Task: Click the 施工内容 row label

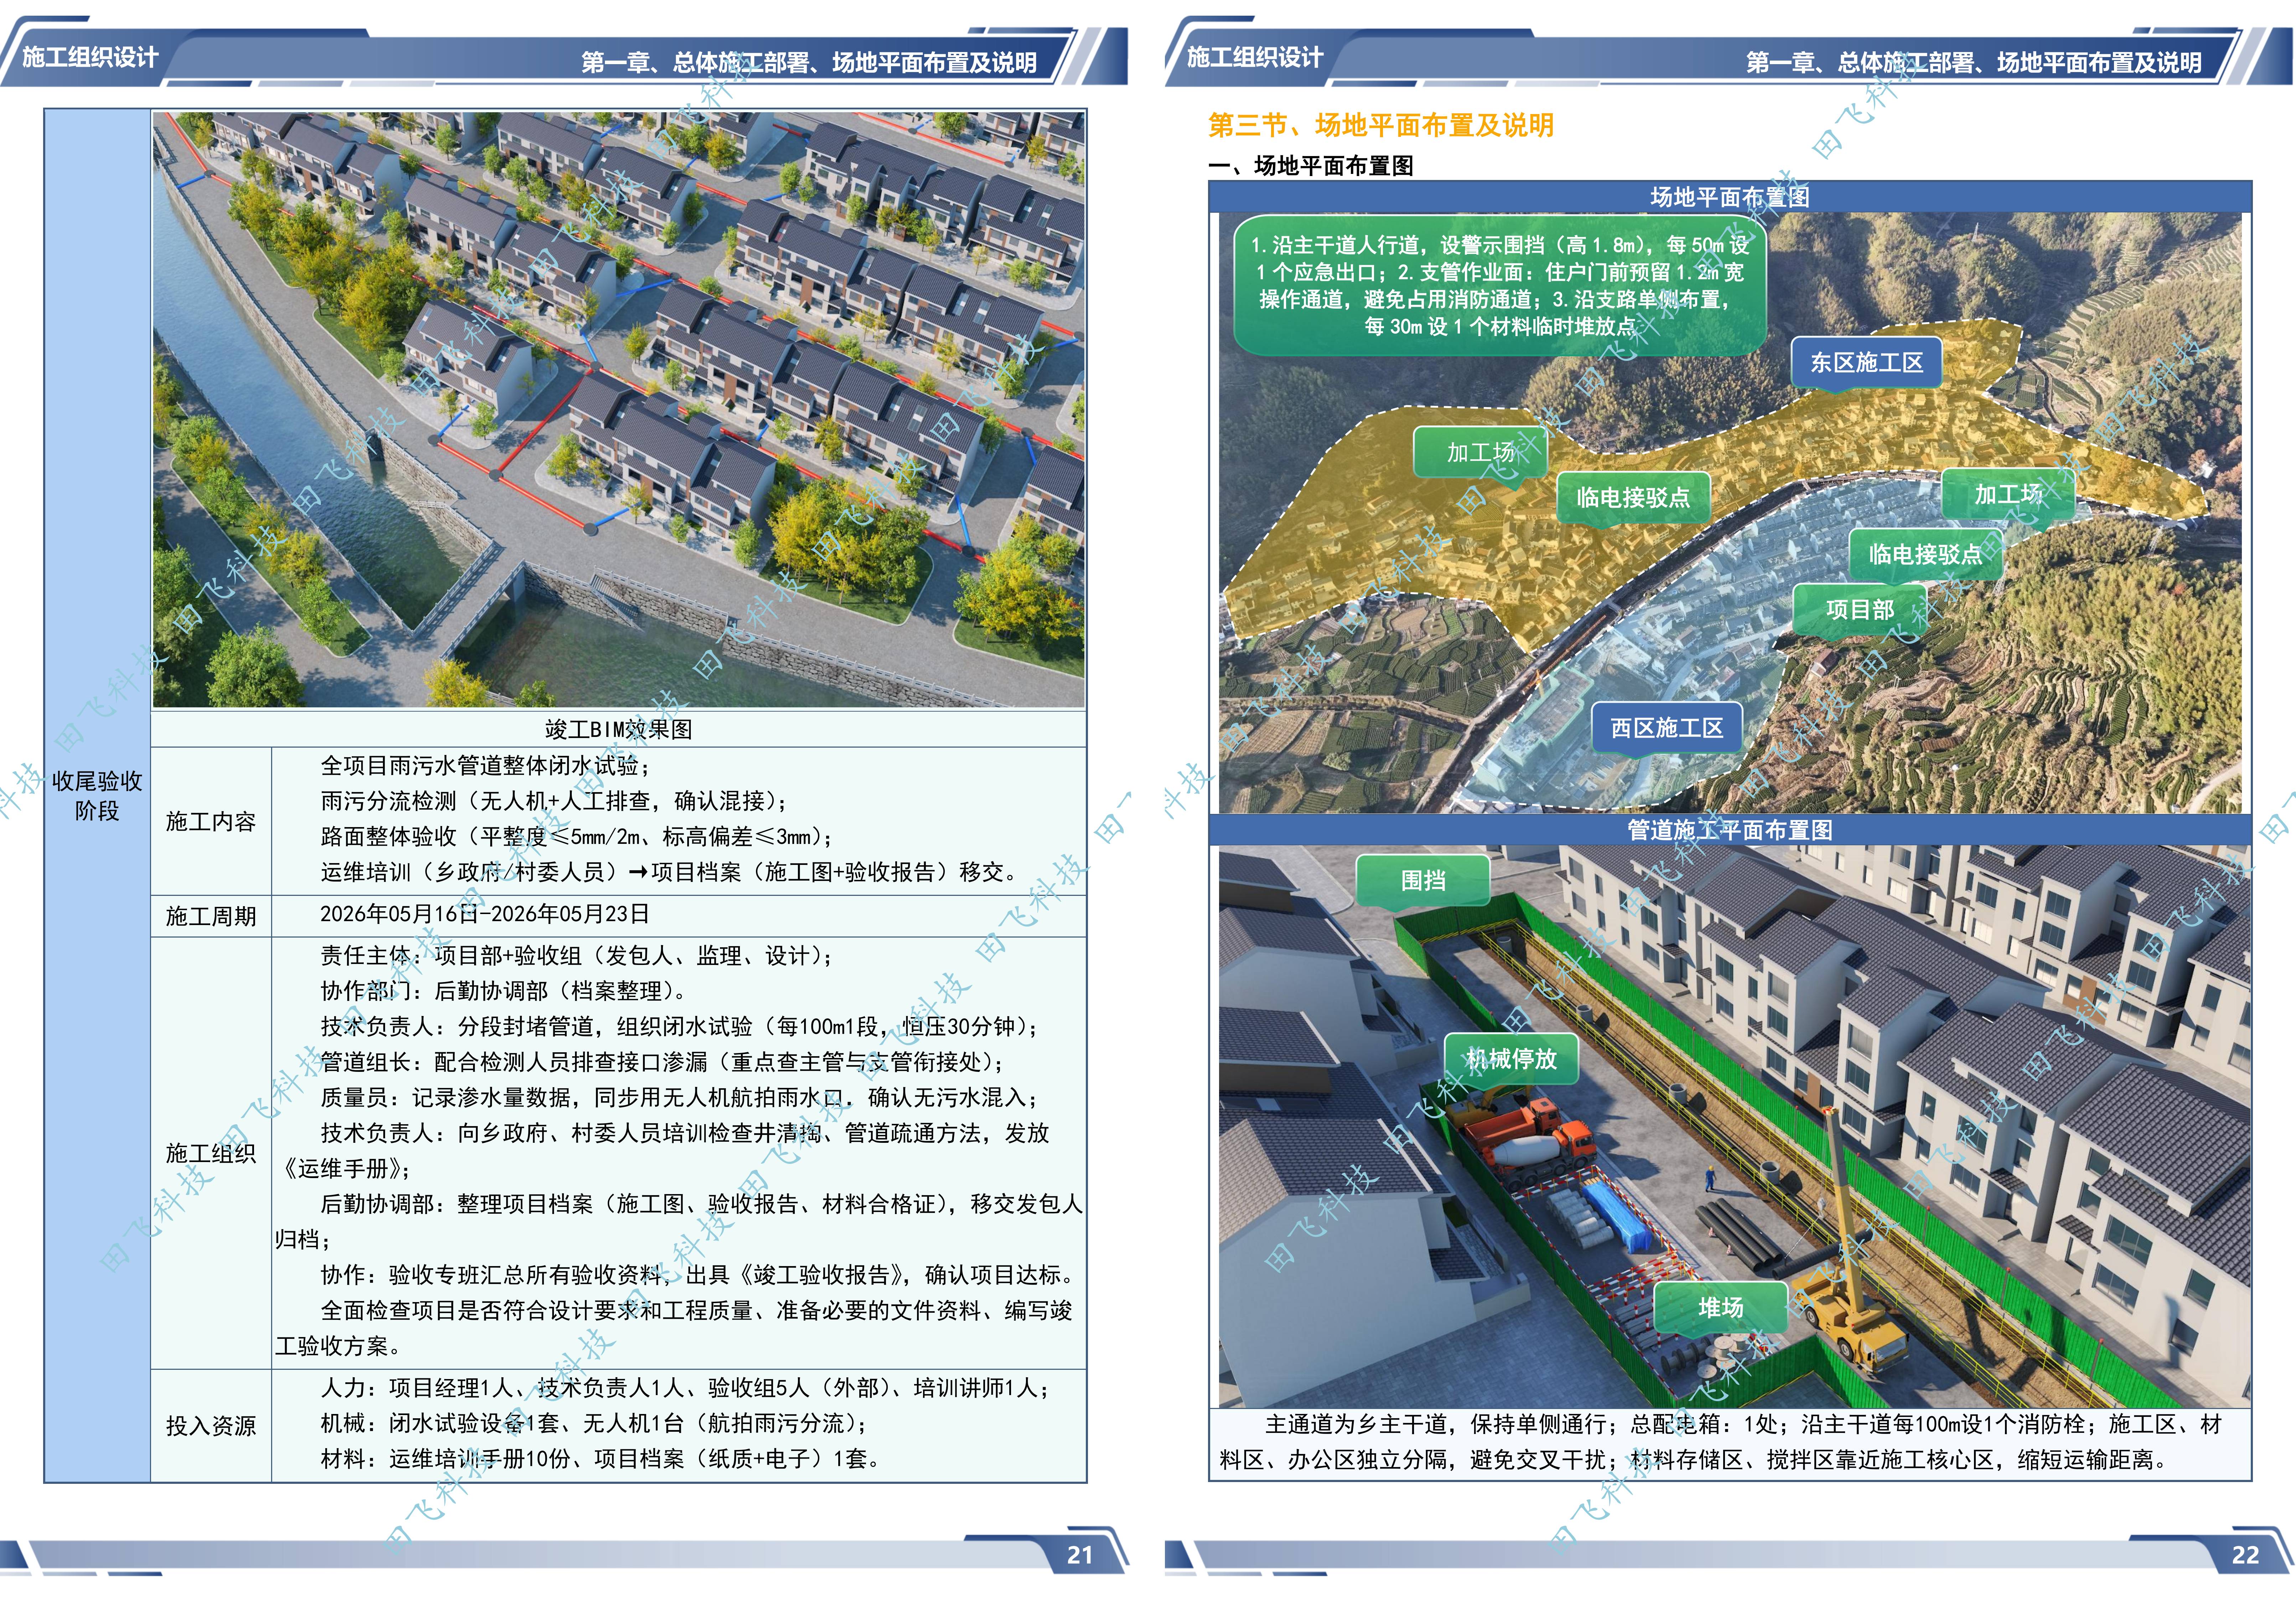Action: point(211,821)
